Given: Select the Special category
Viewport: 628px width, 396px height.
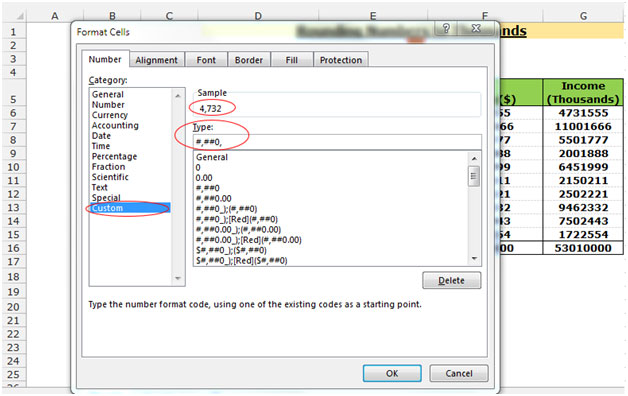Looking at the screenshot, I should tap(106, 198).
